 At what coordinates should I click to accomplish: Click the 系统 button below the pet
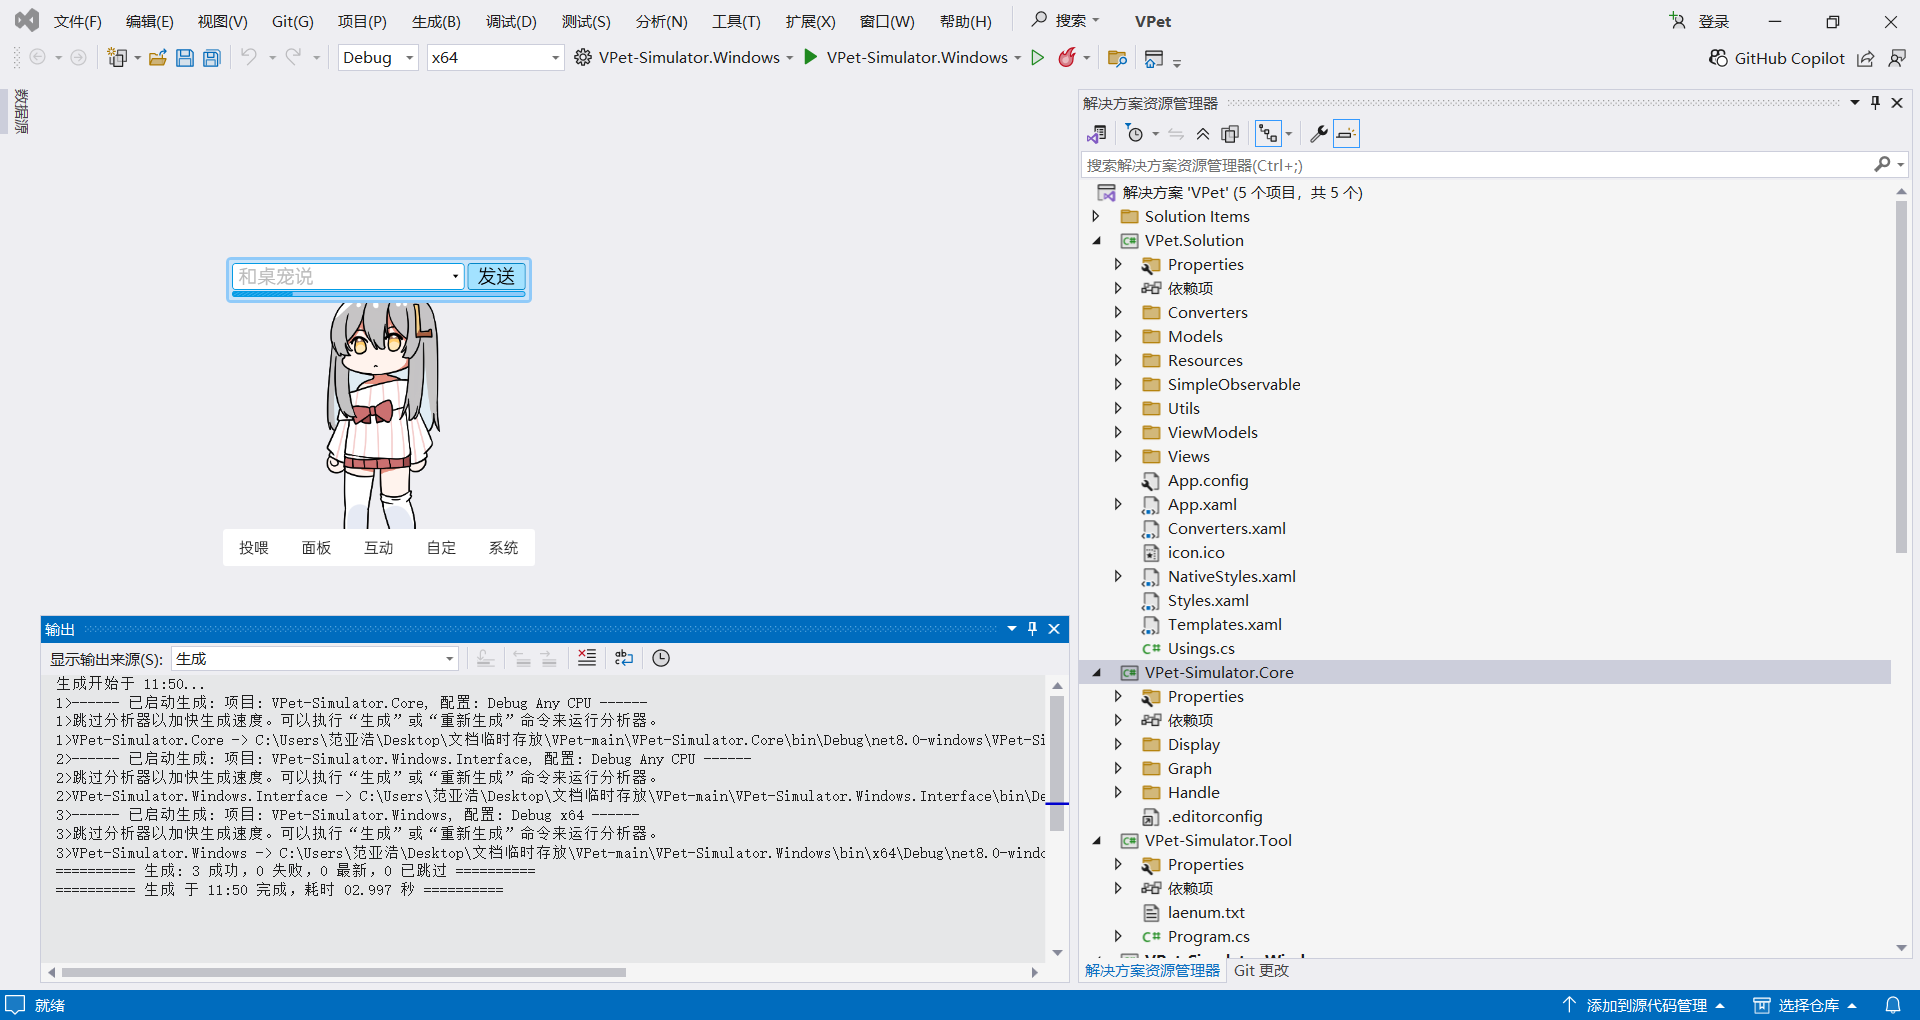[503, 547]
